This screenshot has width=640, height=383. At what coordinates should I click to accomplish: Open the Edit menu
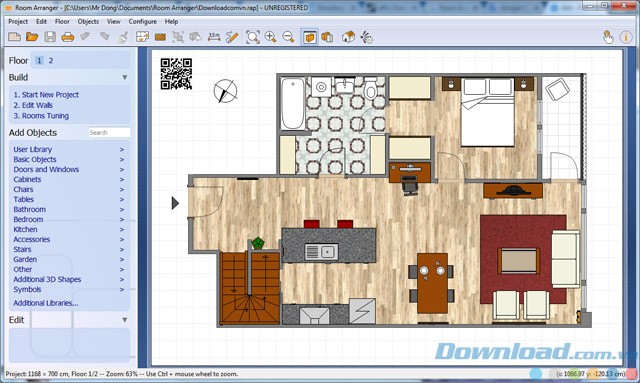tap(41, 22)
